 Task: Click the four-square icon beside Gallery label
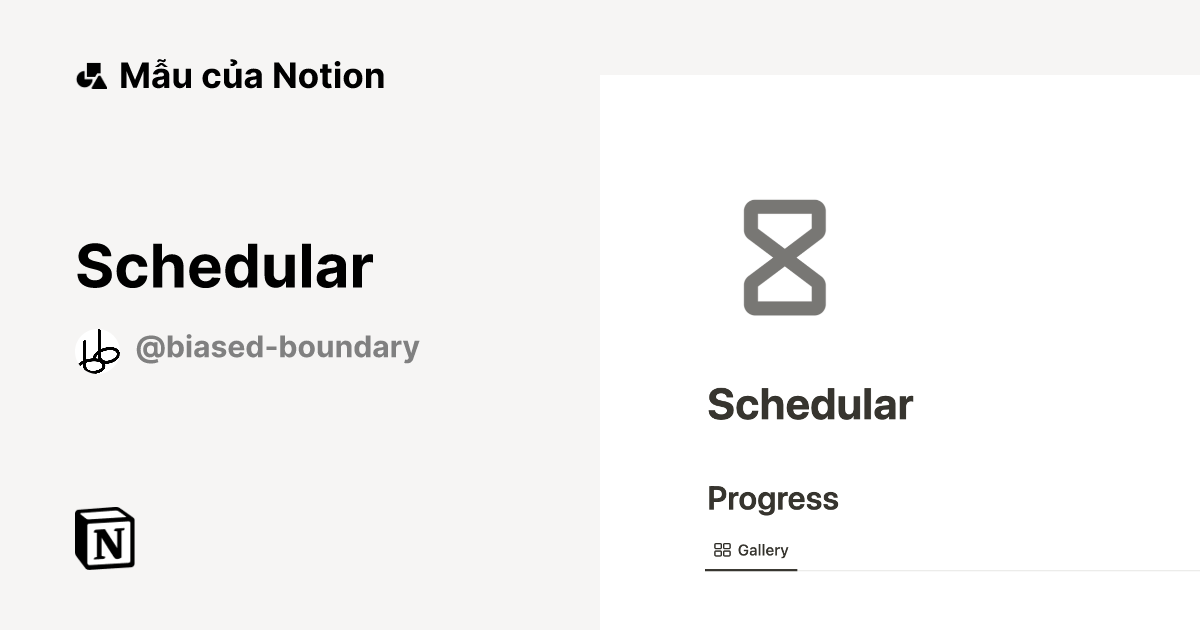pos(722,549)
